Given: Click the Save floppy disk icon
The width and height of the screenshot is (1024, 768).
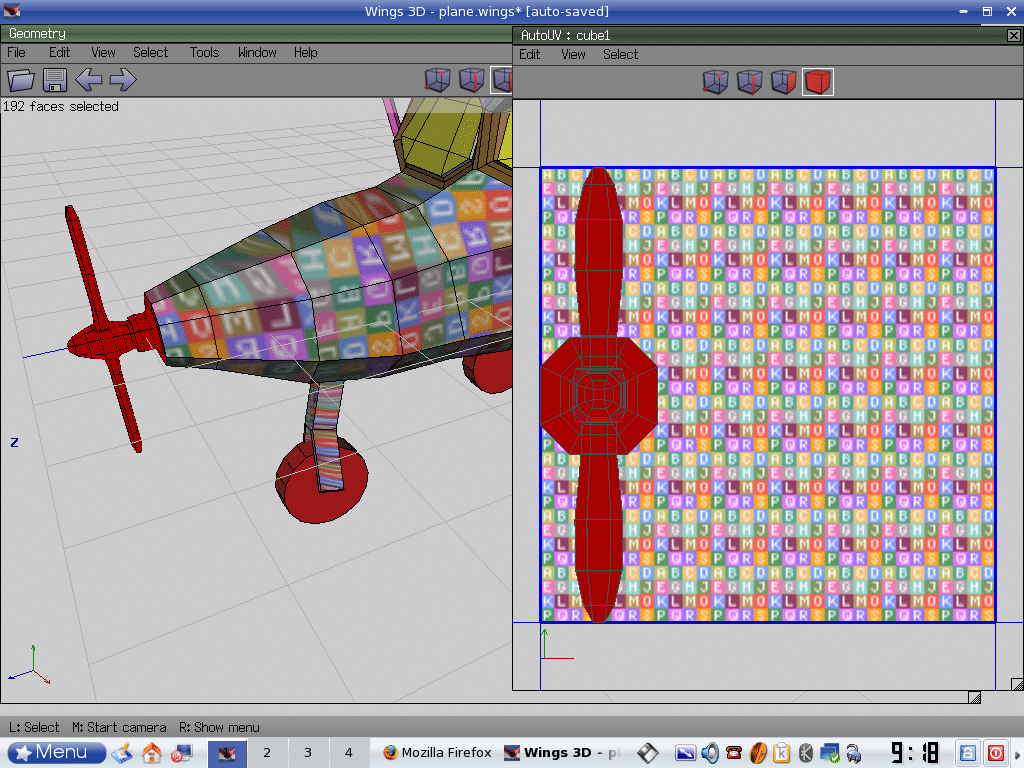Looking at the screenshot, I should 54,80.
